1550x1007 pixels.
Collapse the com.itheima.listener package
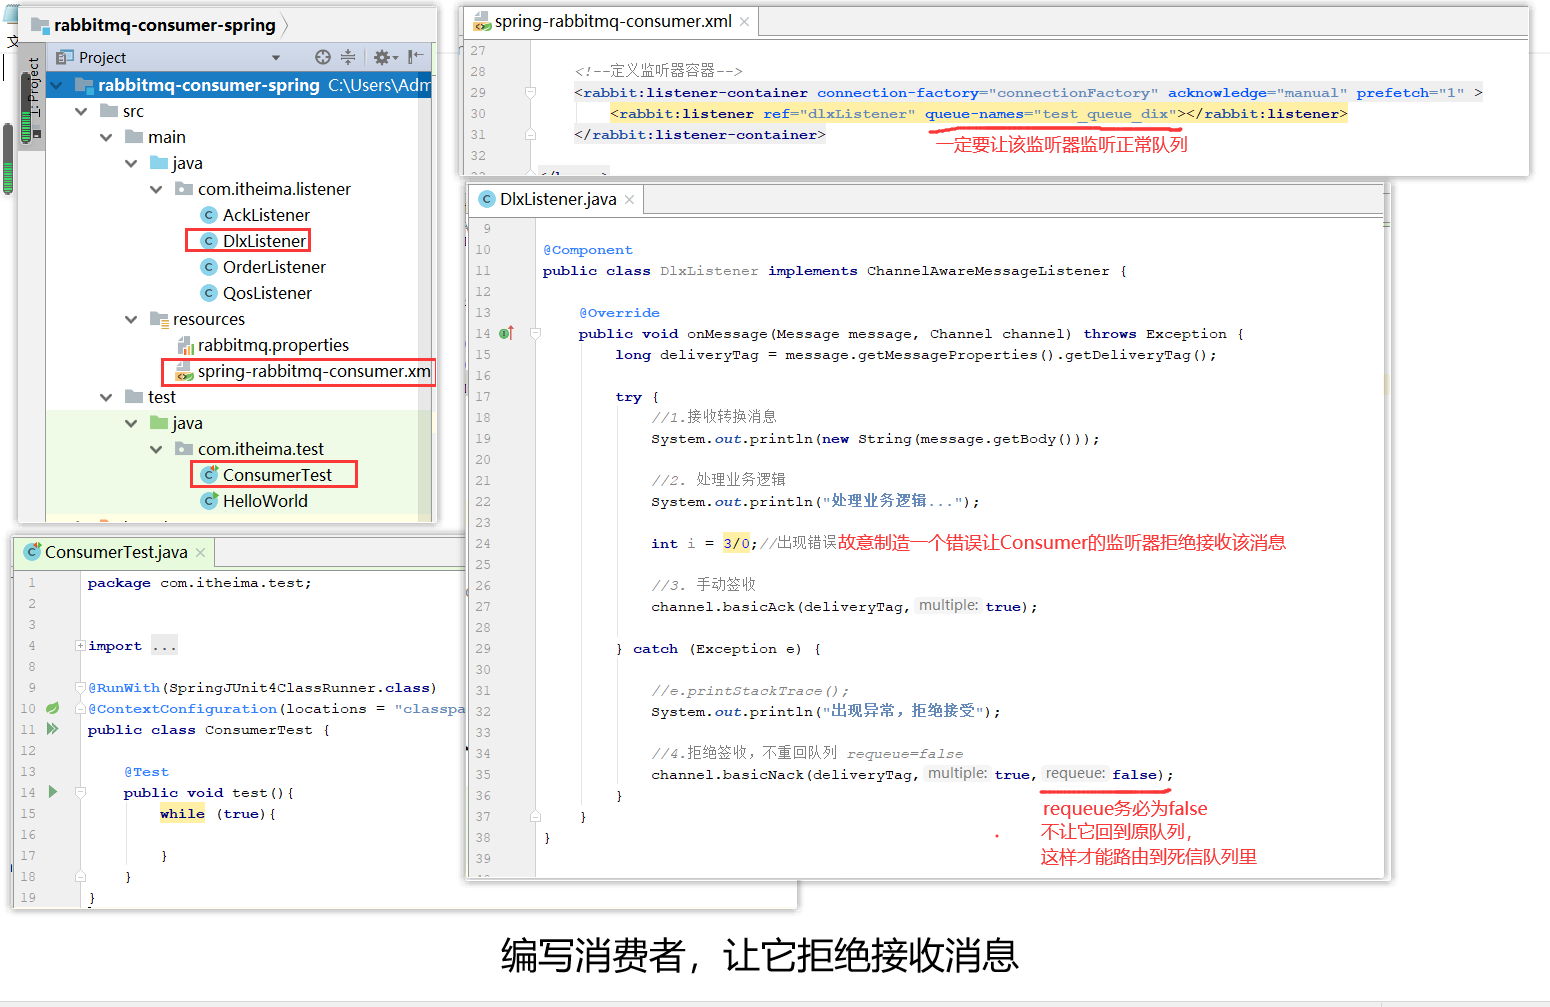pyautogui.click(x=156, y=189)
